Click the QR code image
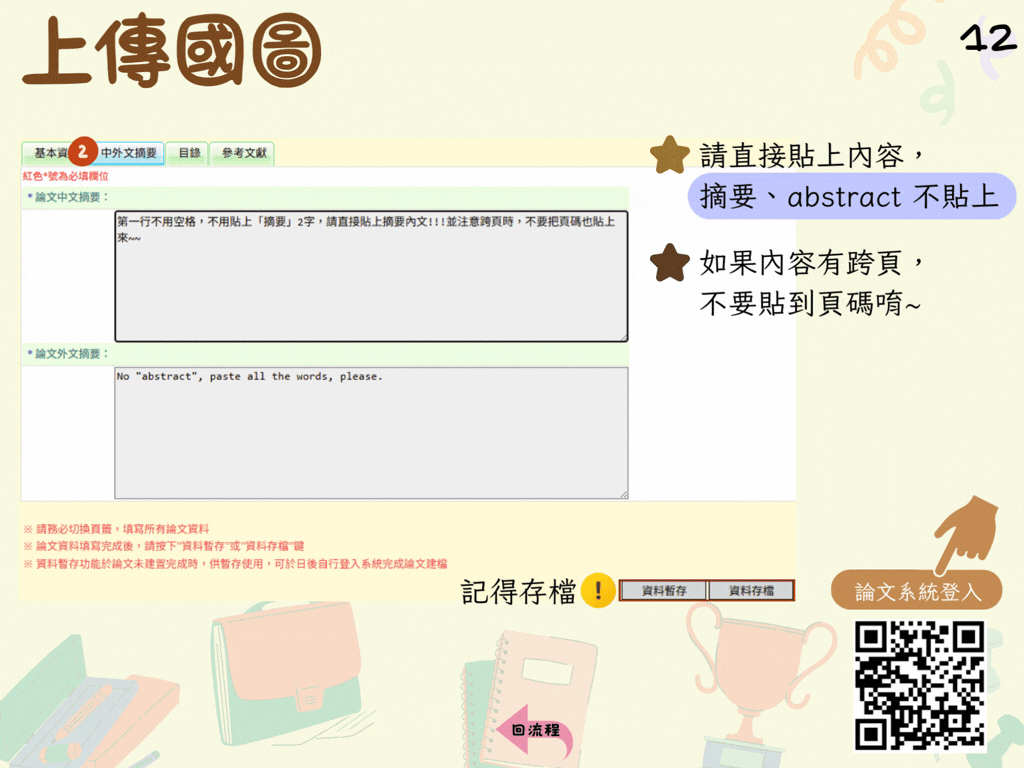Screen dimensions: 1024x768 click(x=919, y=685)
